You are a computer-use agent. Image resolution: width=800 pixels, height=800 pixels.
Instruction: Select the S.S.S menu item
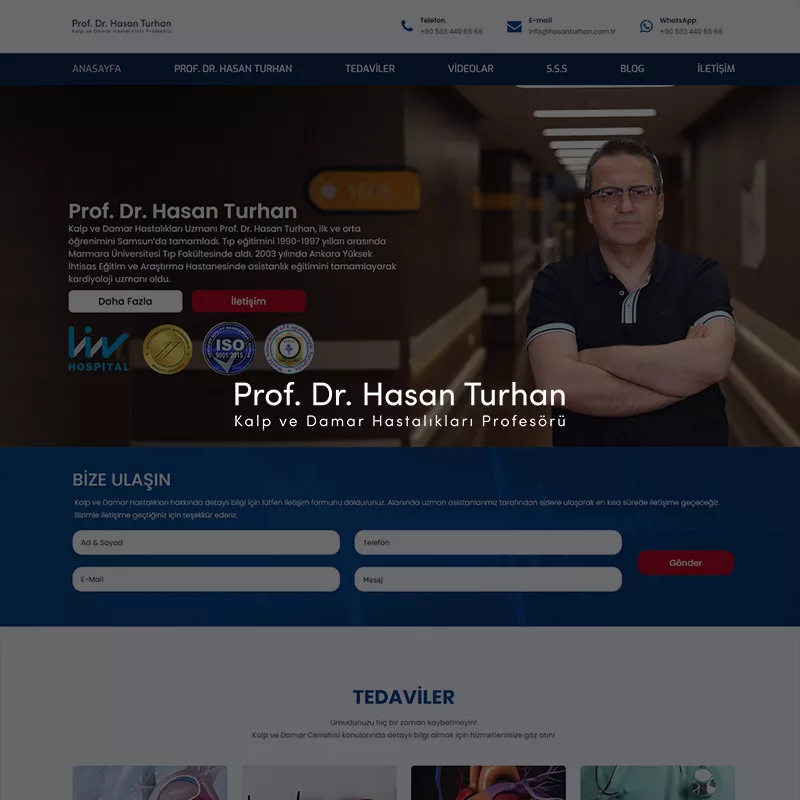pos(554,68)
